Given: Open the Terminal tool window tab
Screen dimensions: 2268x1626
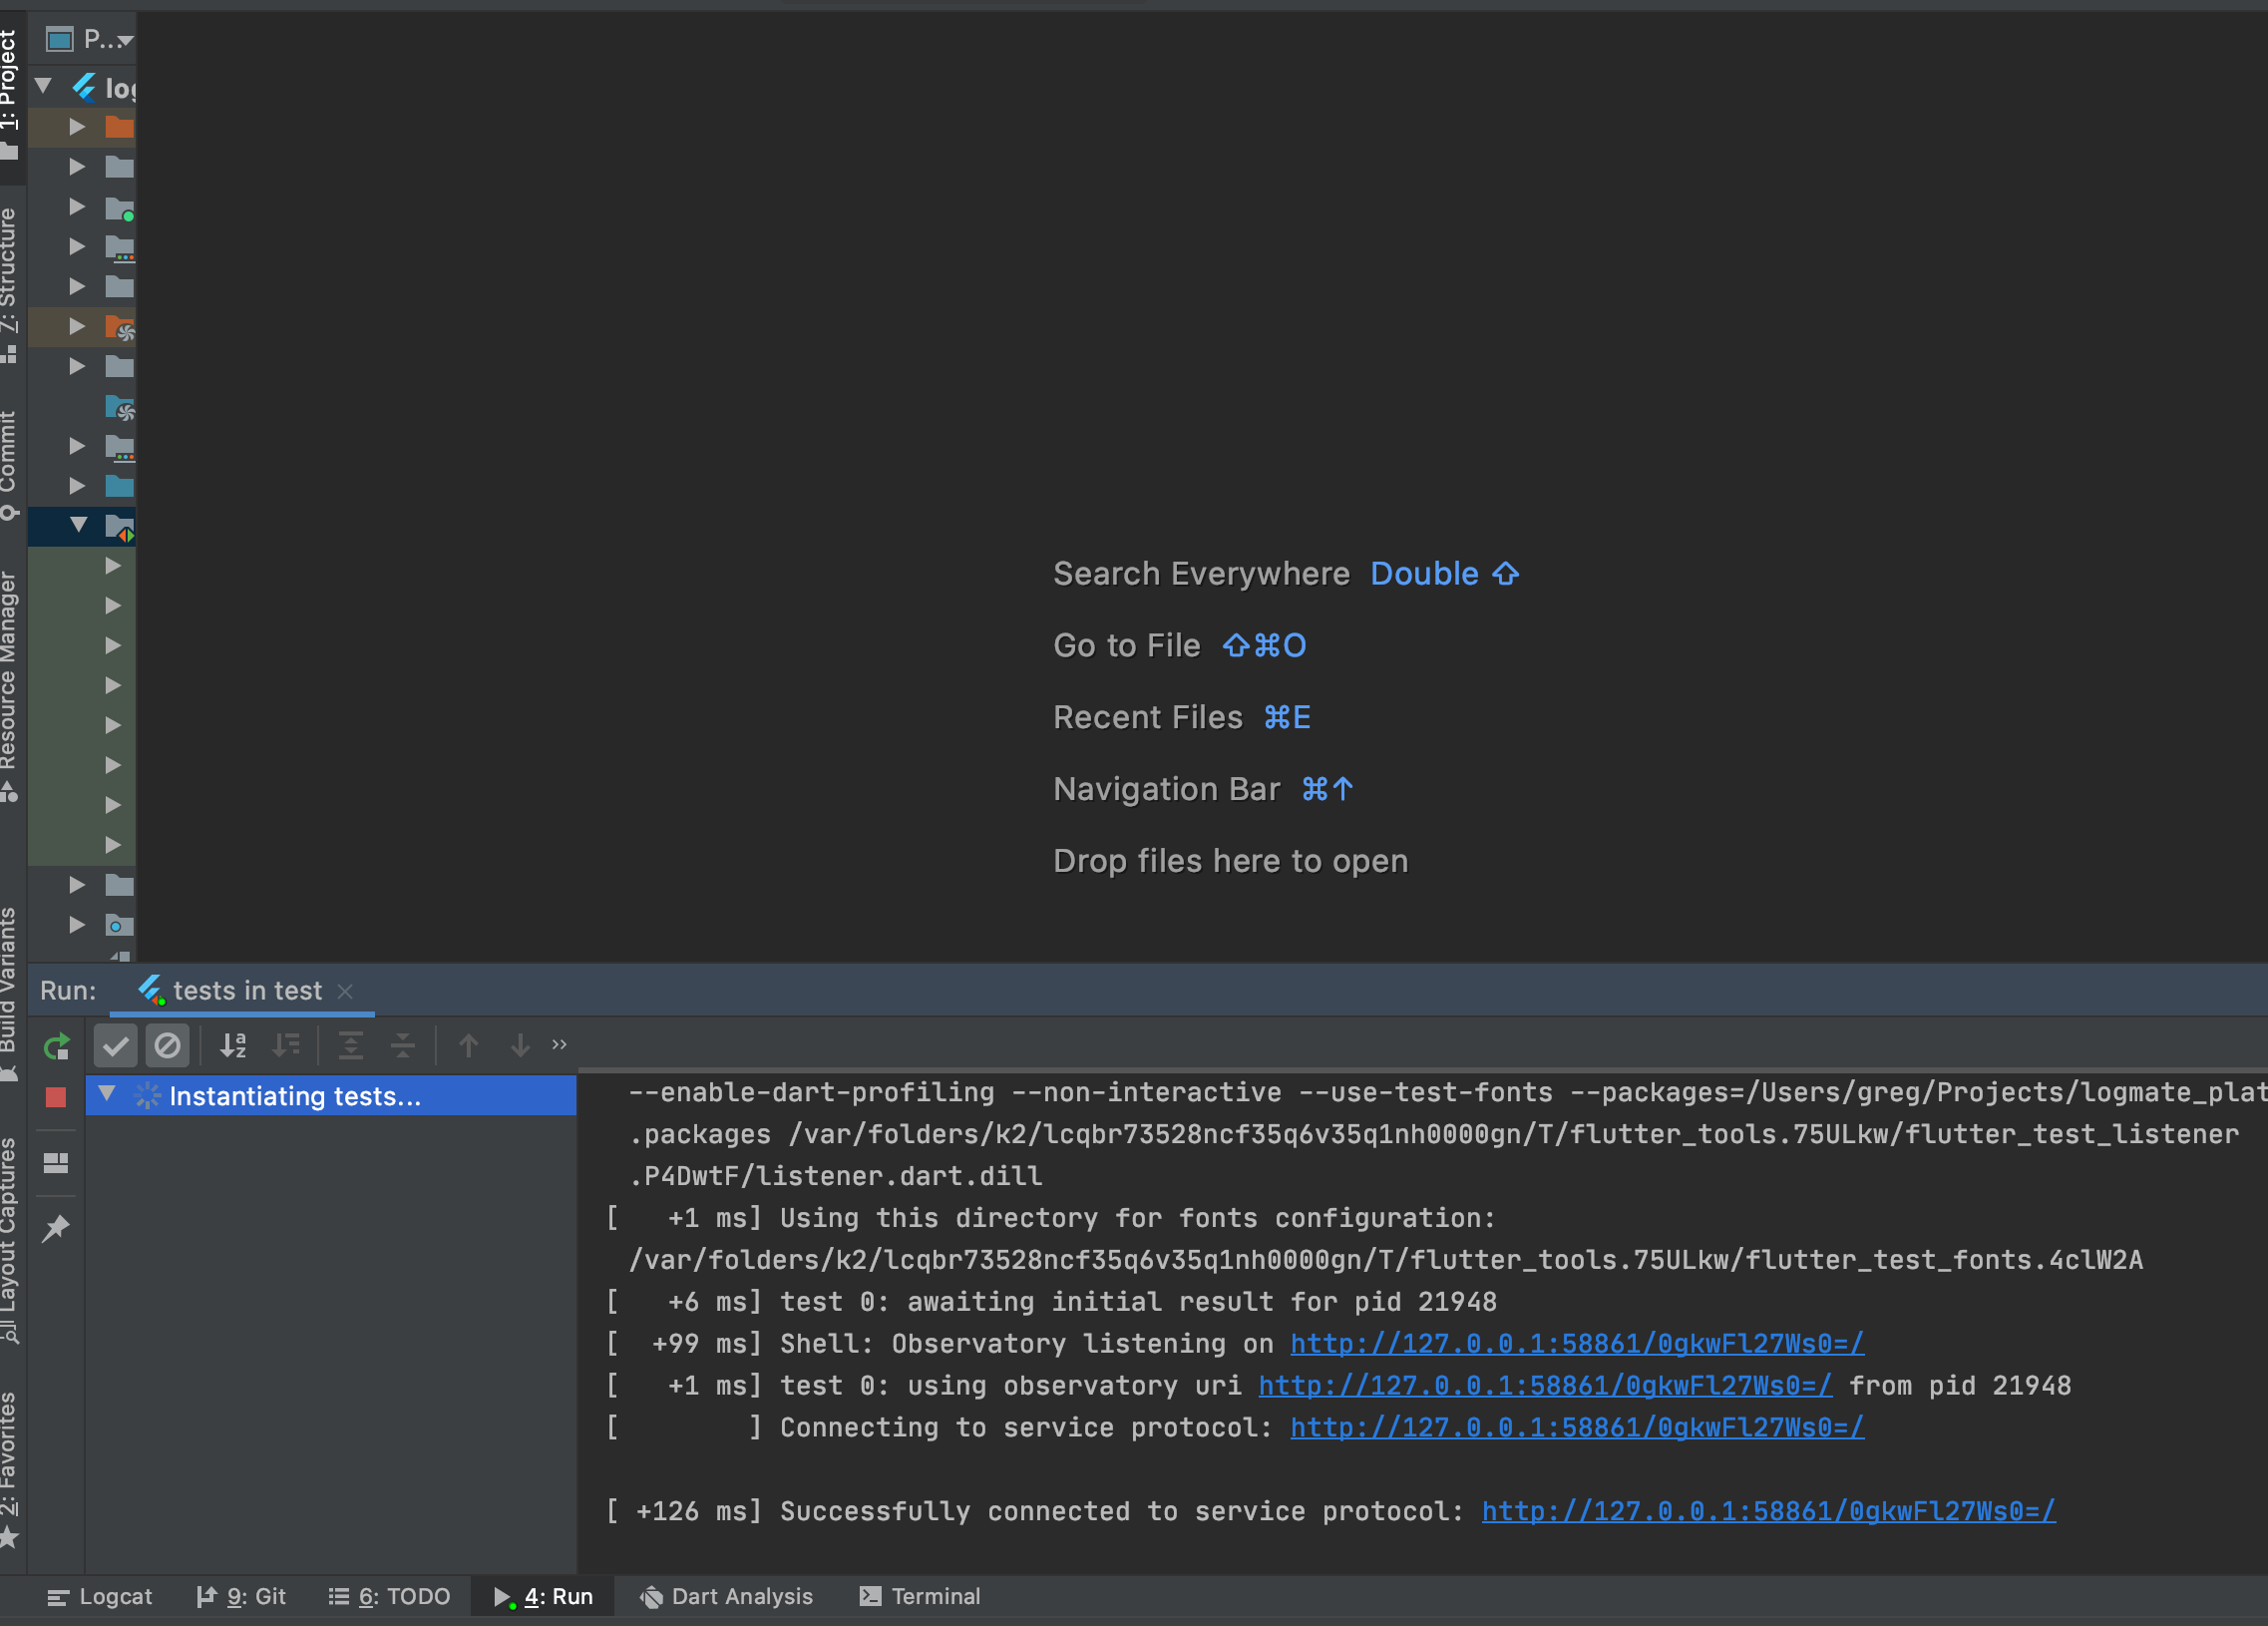Looking at the screenshot, I should click(920, 1596).
